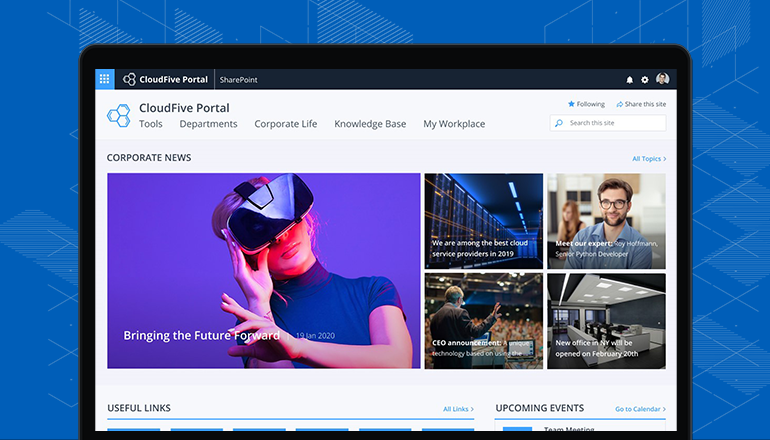This screenshot has height=440, width=770.
Task: Select Corporate Life navigation item
Action: 285,124
